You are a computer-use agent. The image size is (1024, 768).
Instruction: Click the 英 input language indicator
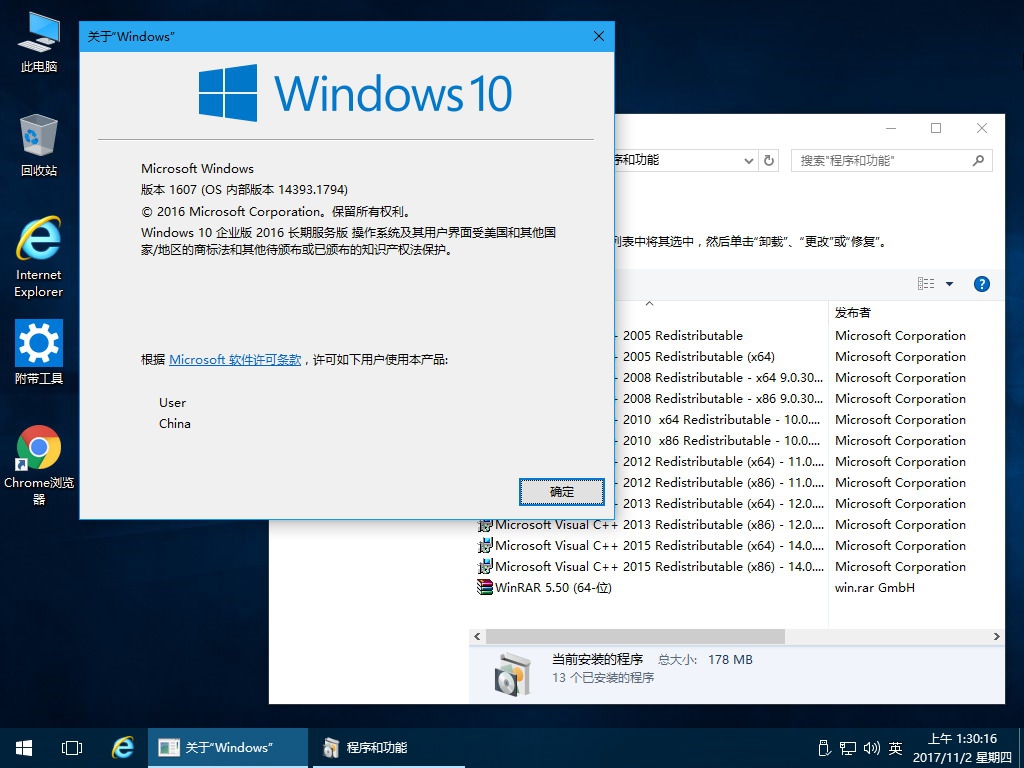pyautogui.click(x=895, y=748)
